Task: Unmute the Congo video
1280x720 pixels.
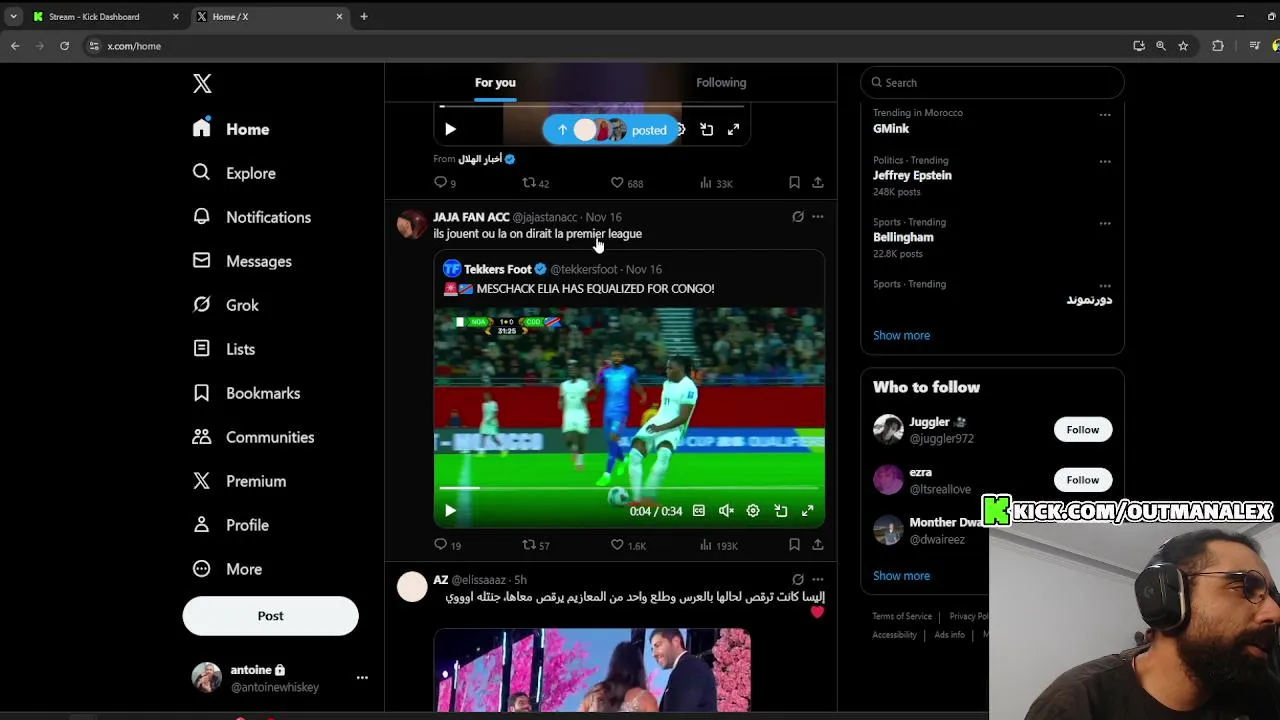Action: click(x=726, y=511)
